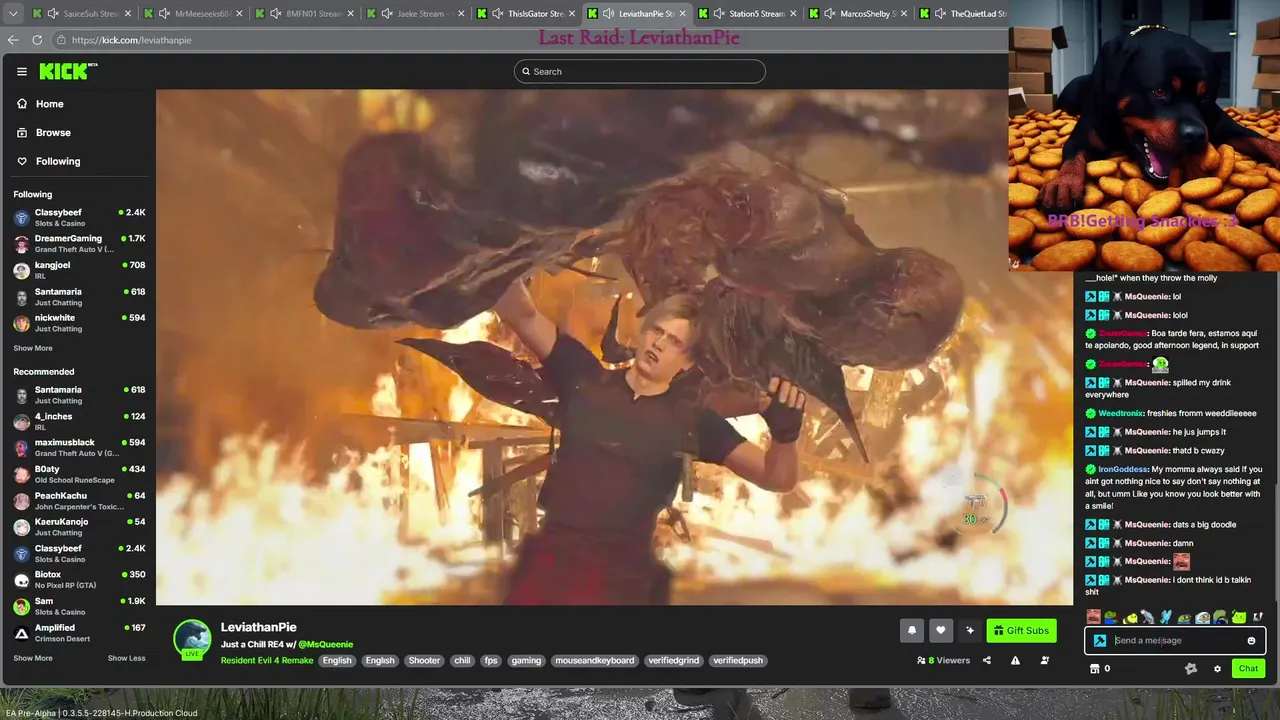The image size is (1280, 720).
Task: Collapse Recommended with Show Less
Action: coord(126,658)
